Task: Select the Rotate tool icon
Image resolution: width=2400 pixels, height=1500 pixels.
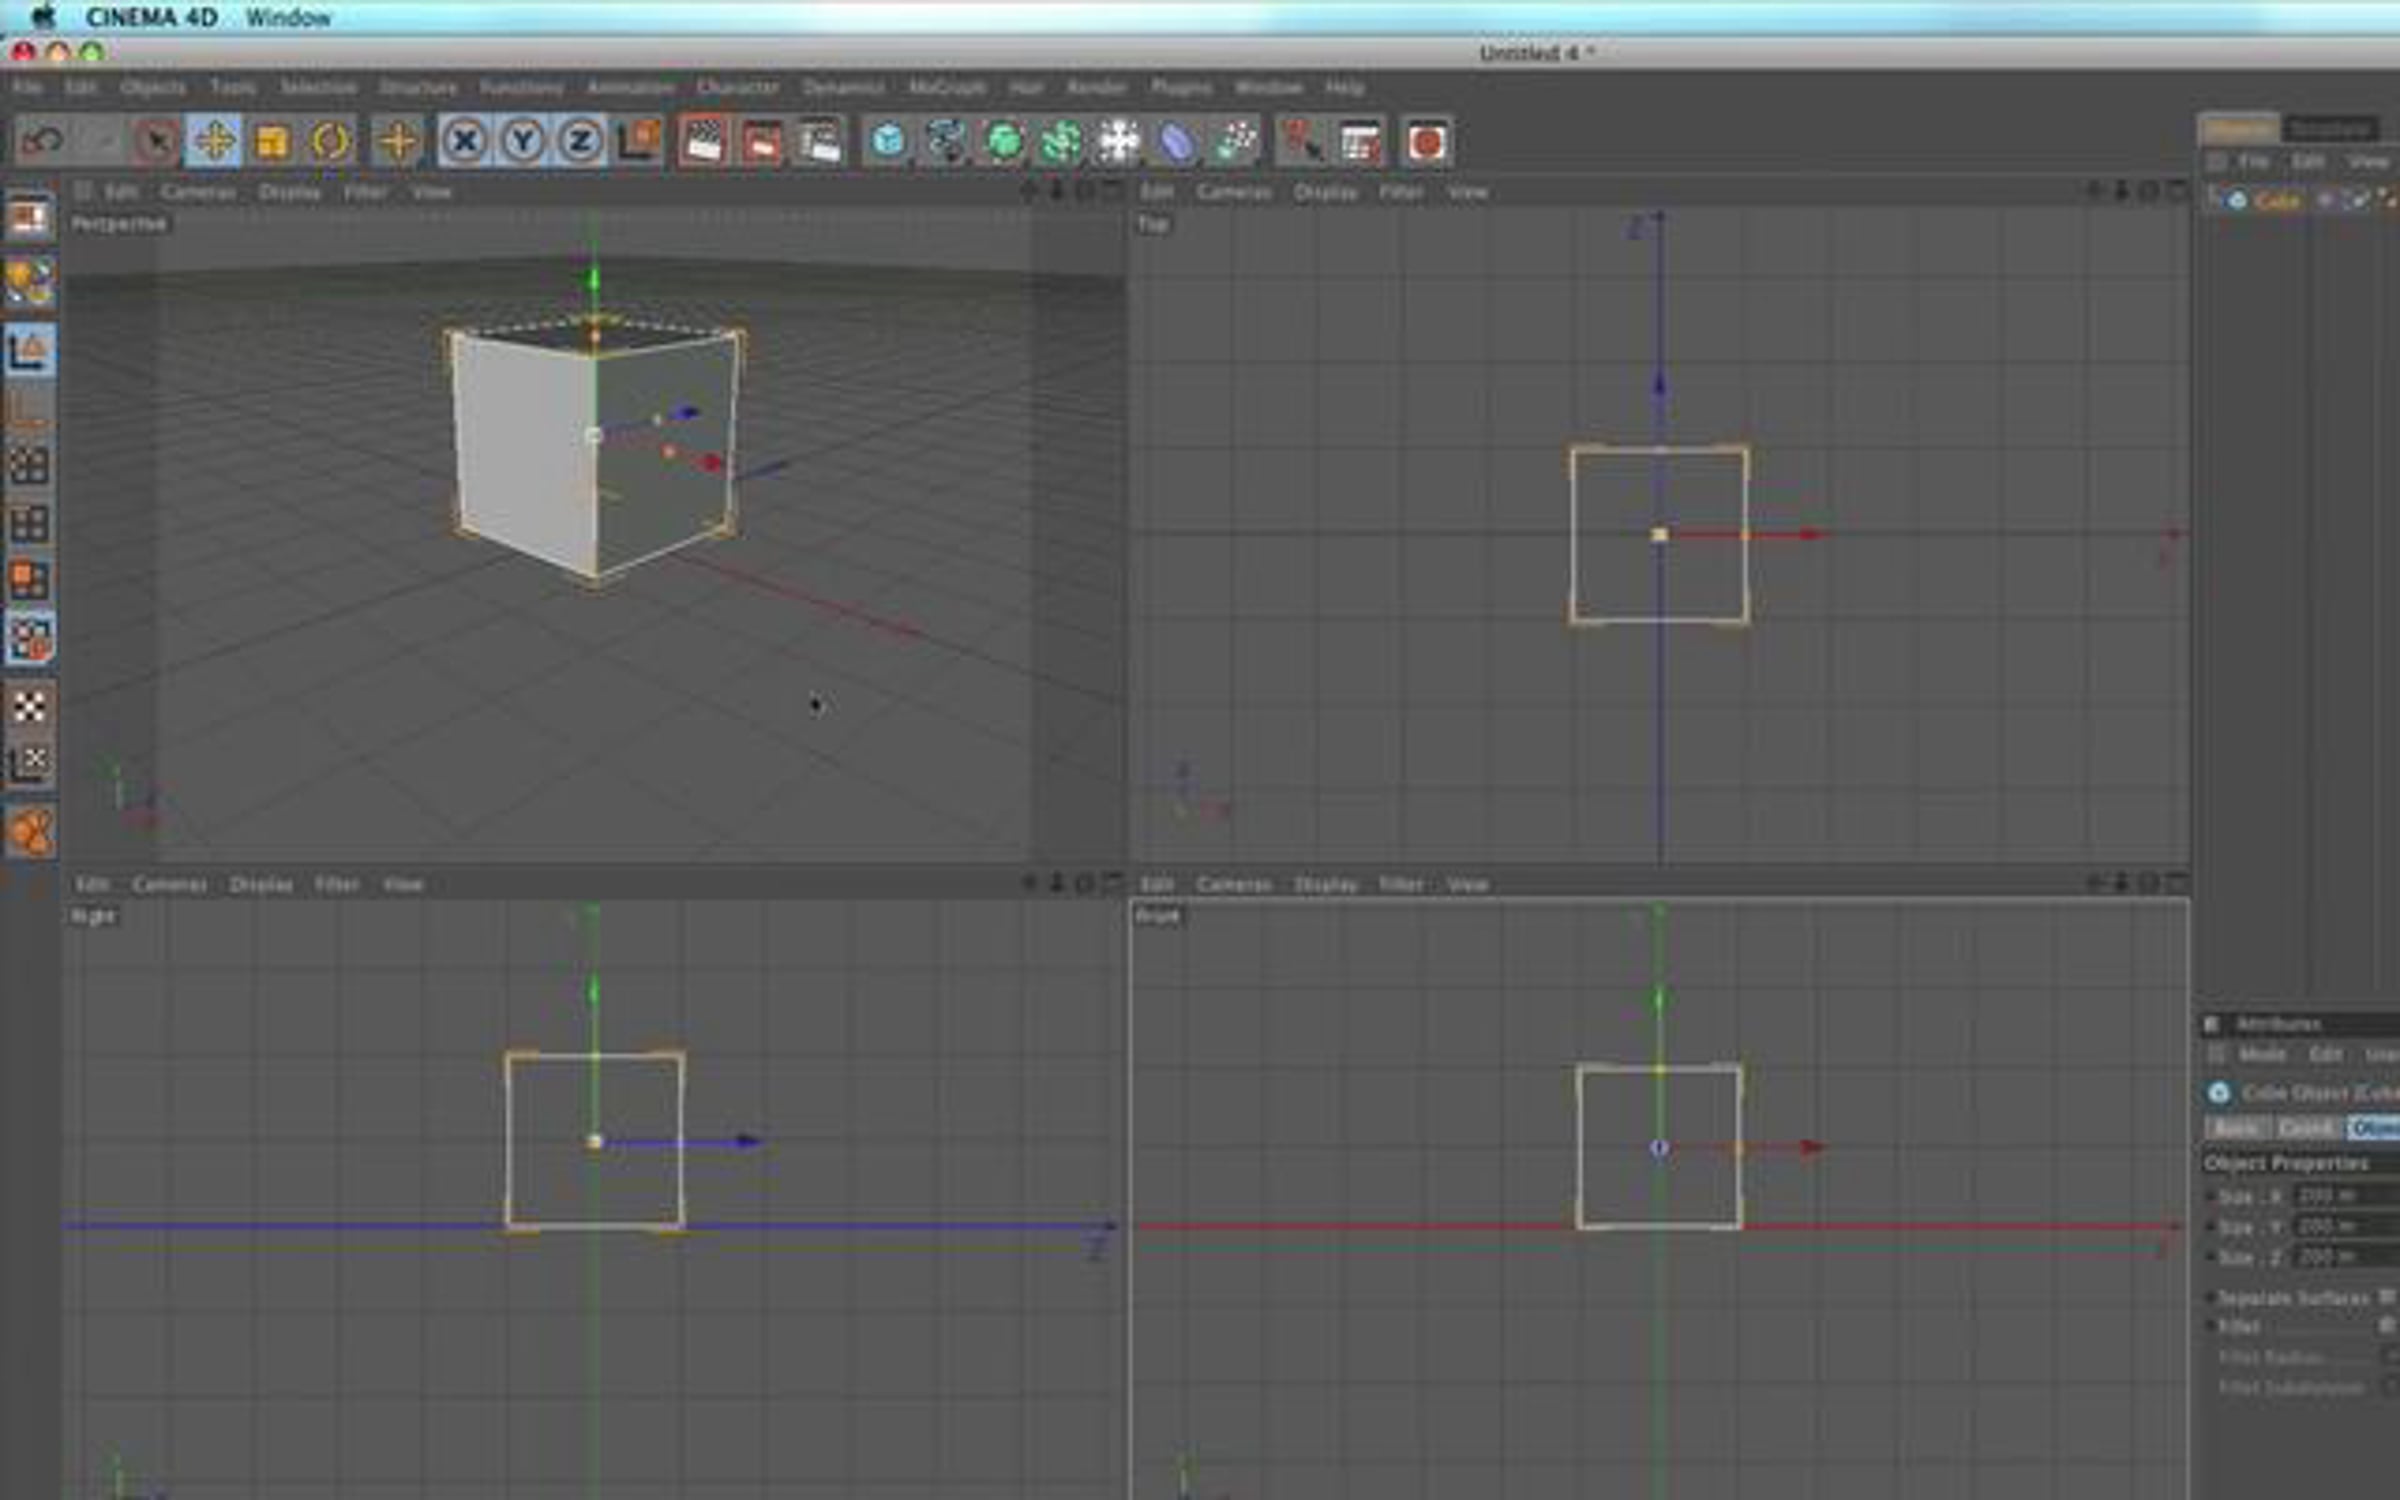Action: (x=329, y=141)
